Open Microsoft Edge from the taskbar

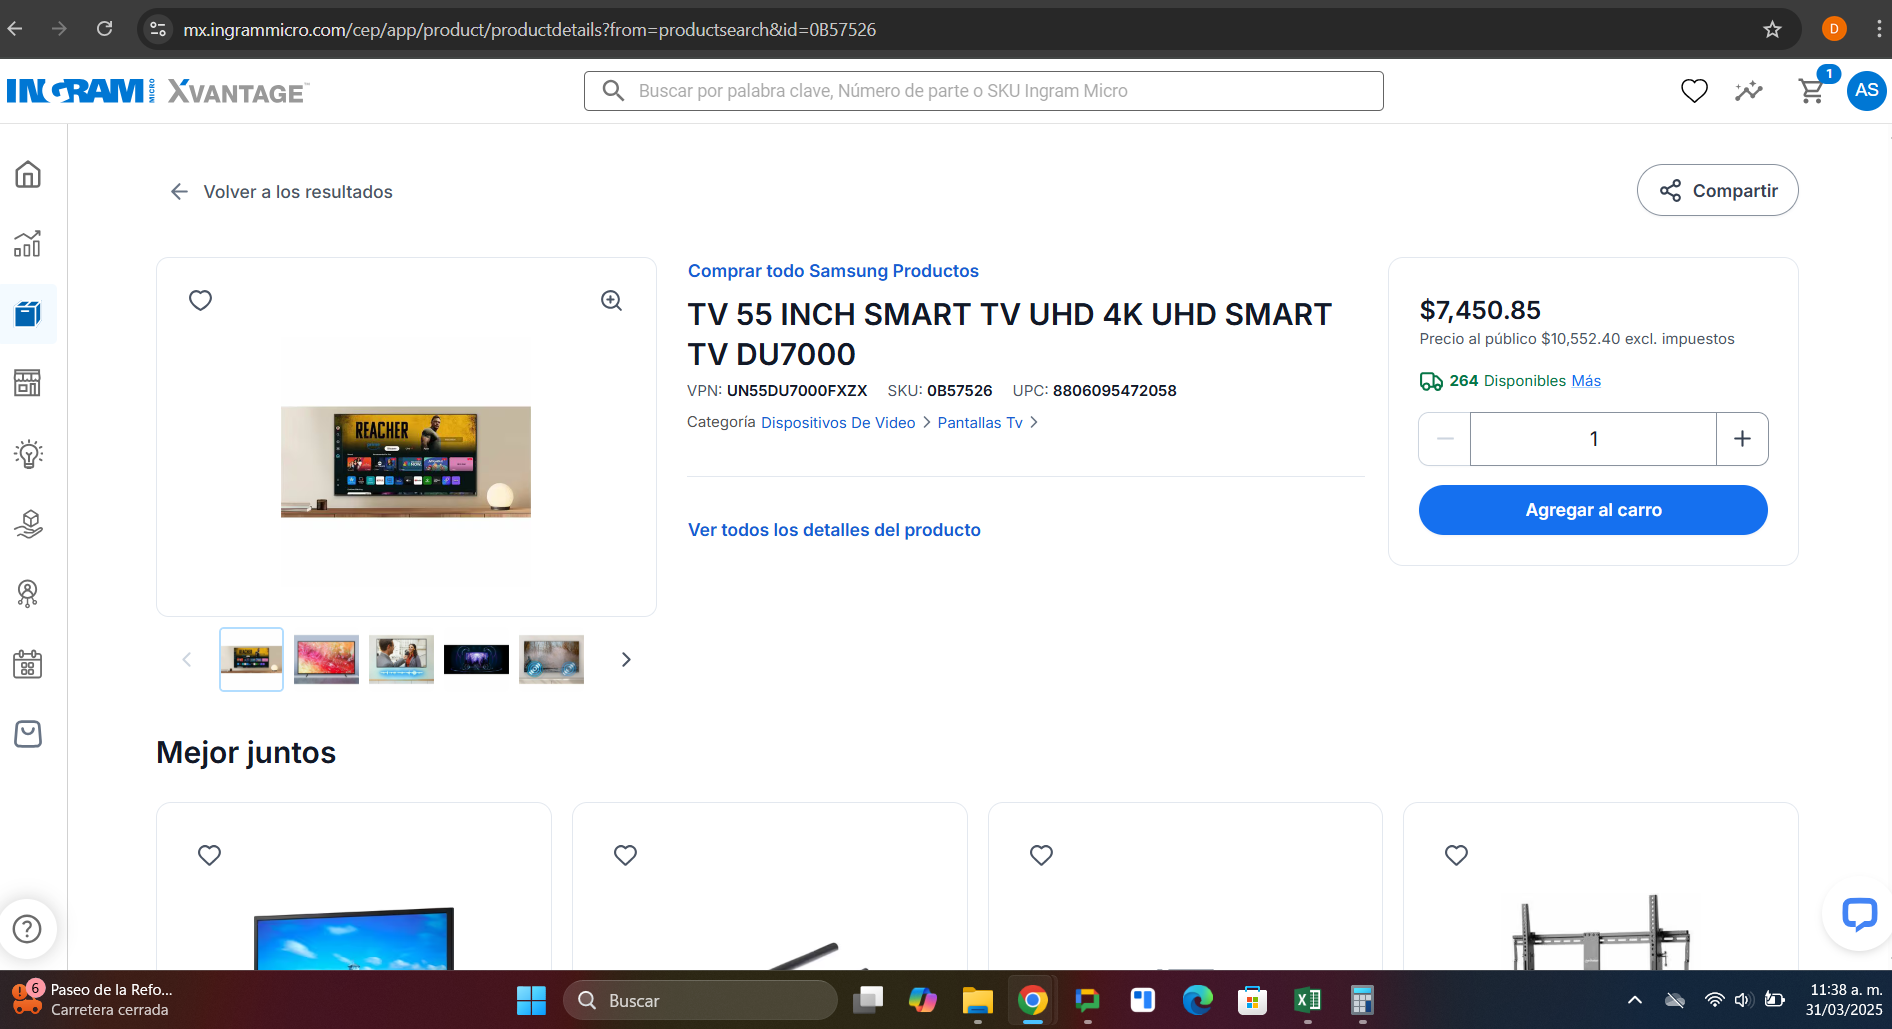click(1197, 1000)
